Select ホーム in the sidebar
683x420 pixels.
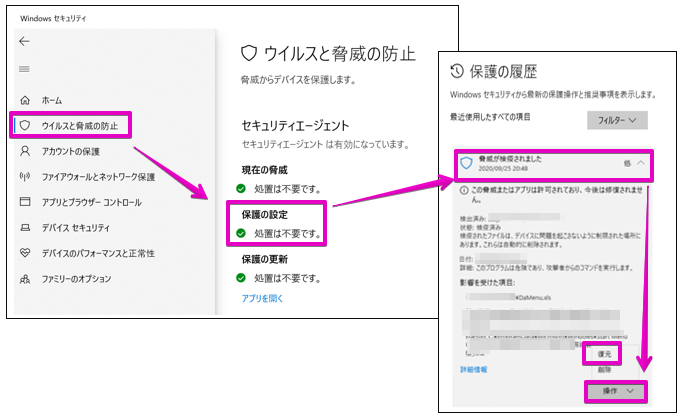tap(52, 100)
